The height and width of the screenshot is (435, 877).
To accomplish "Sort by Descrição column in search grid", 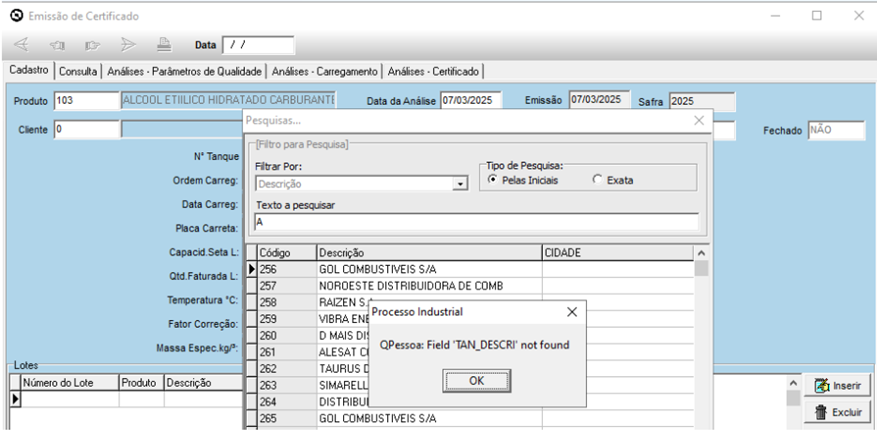I will point(429,253).
